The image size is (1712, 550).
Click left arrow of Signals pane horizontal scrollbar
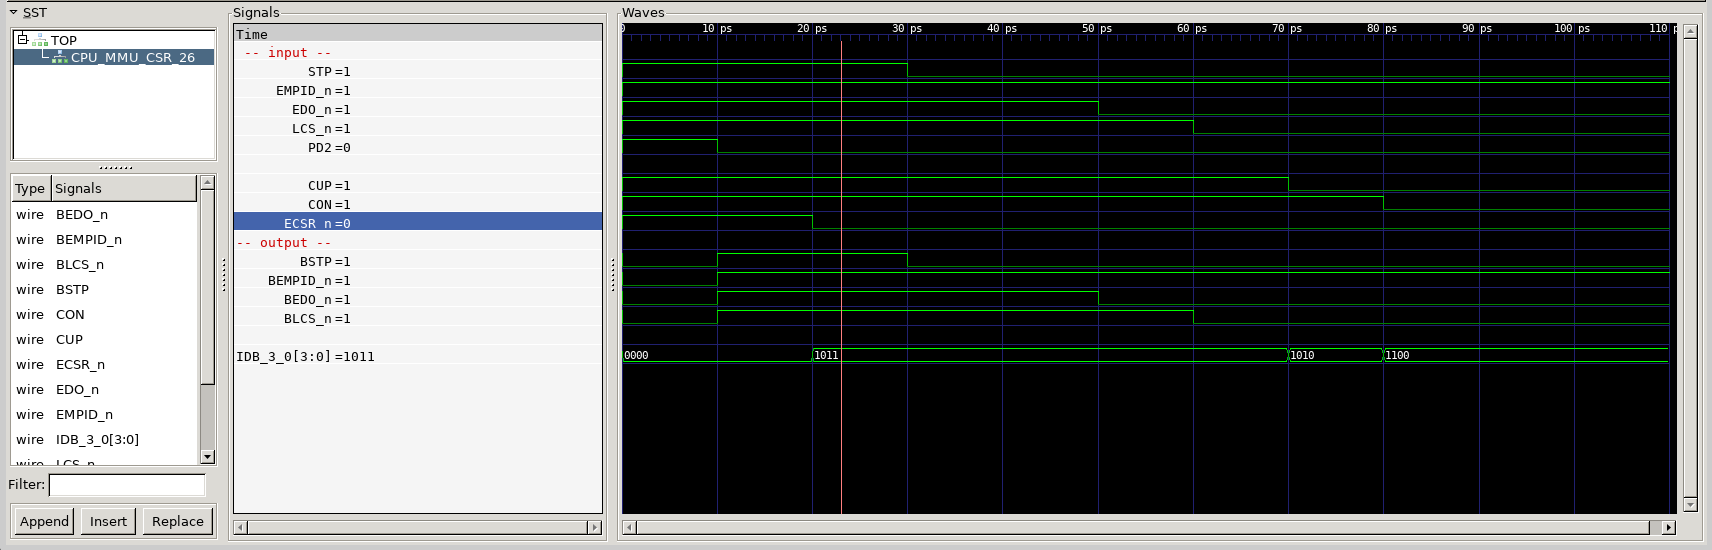[240, 527]
